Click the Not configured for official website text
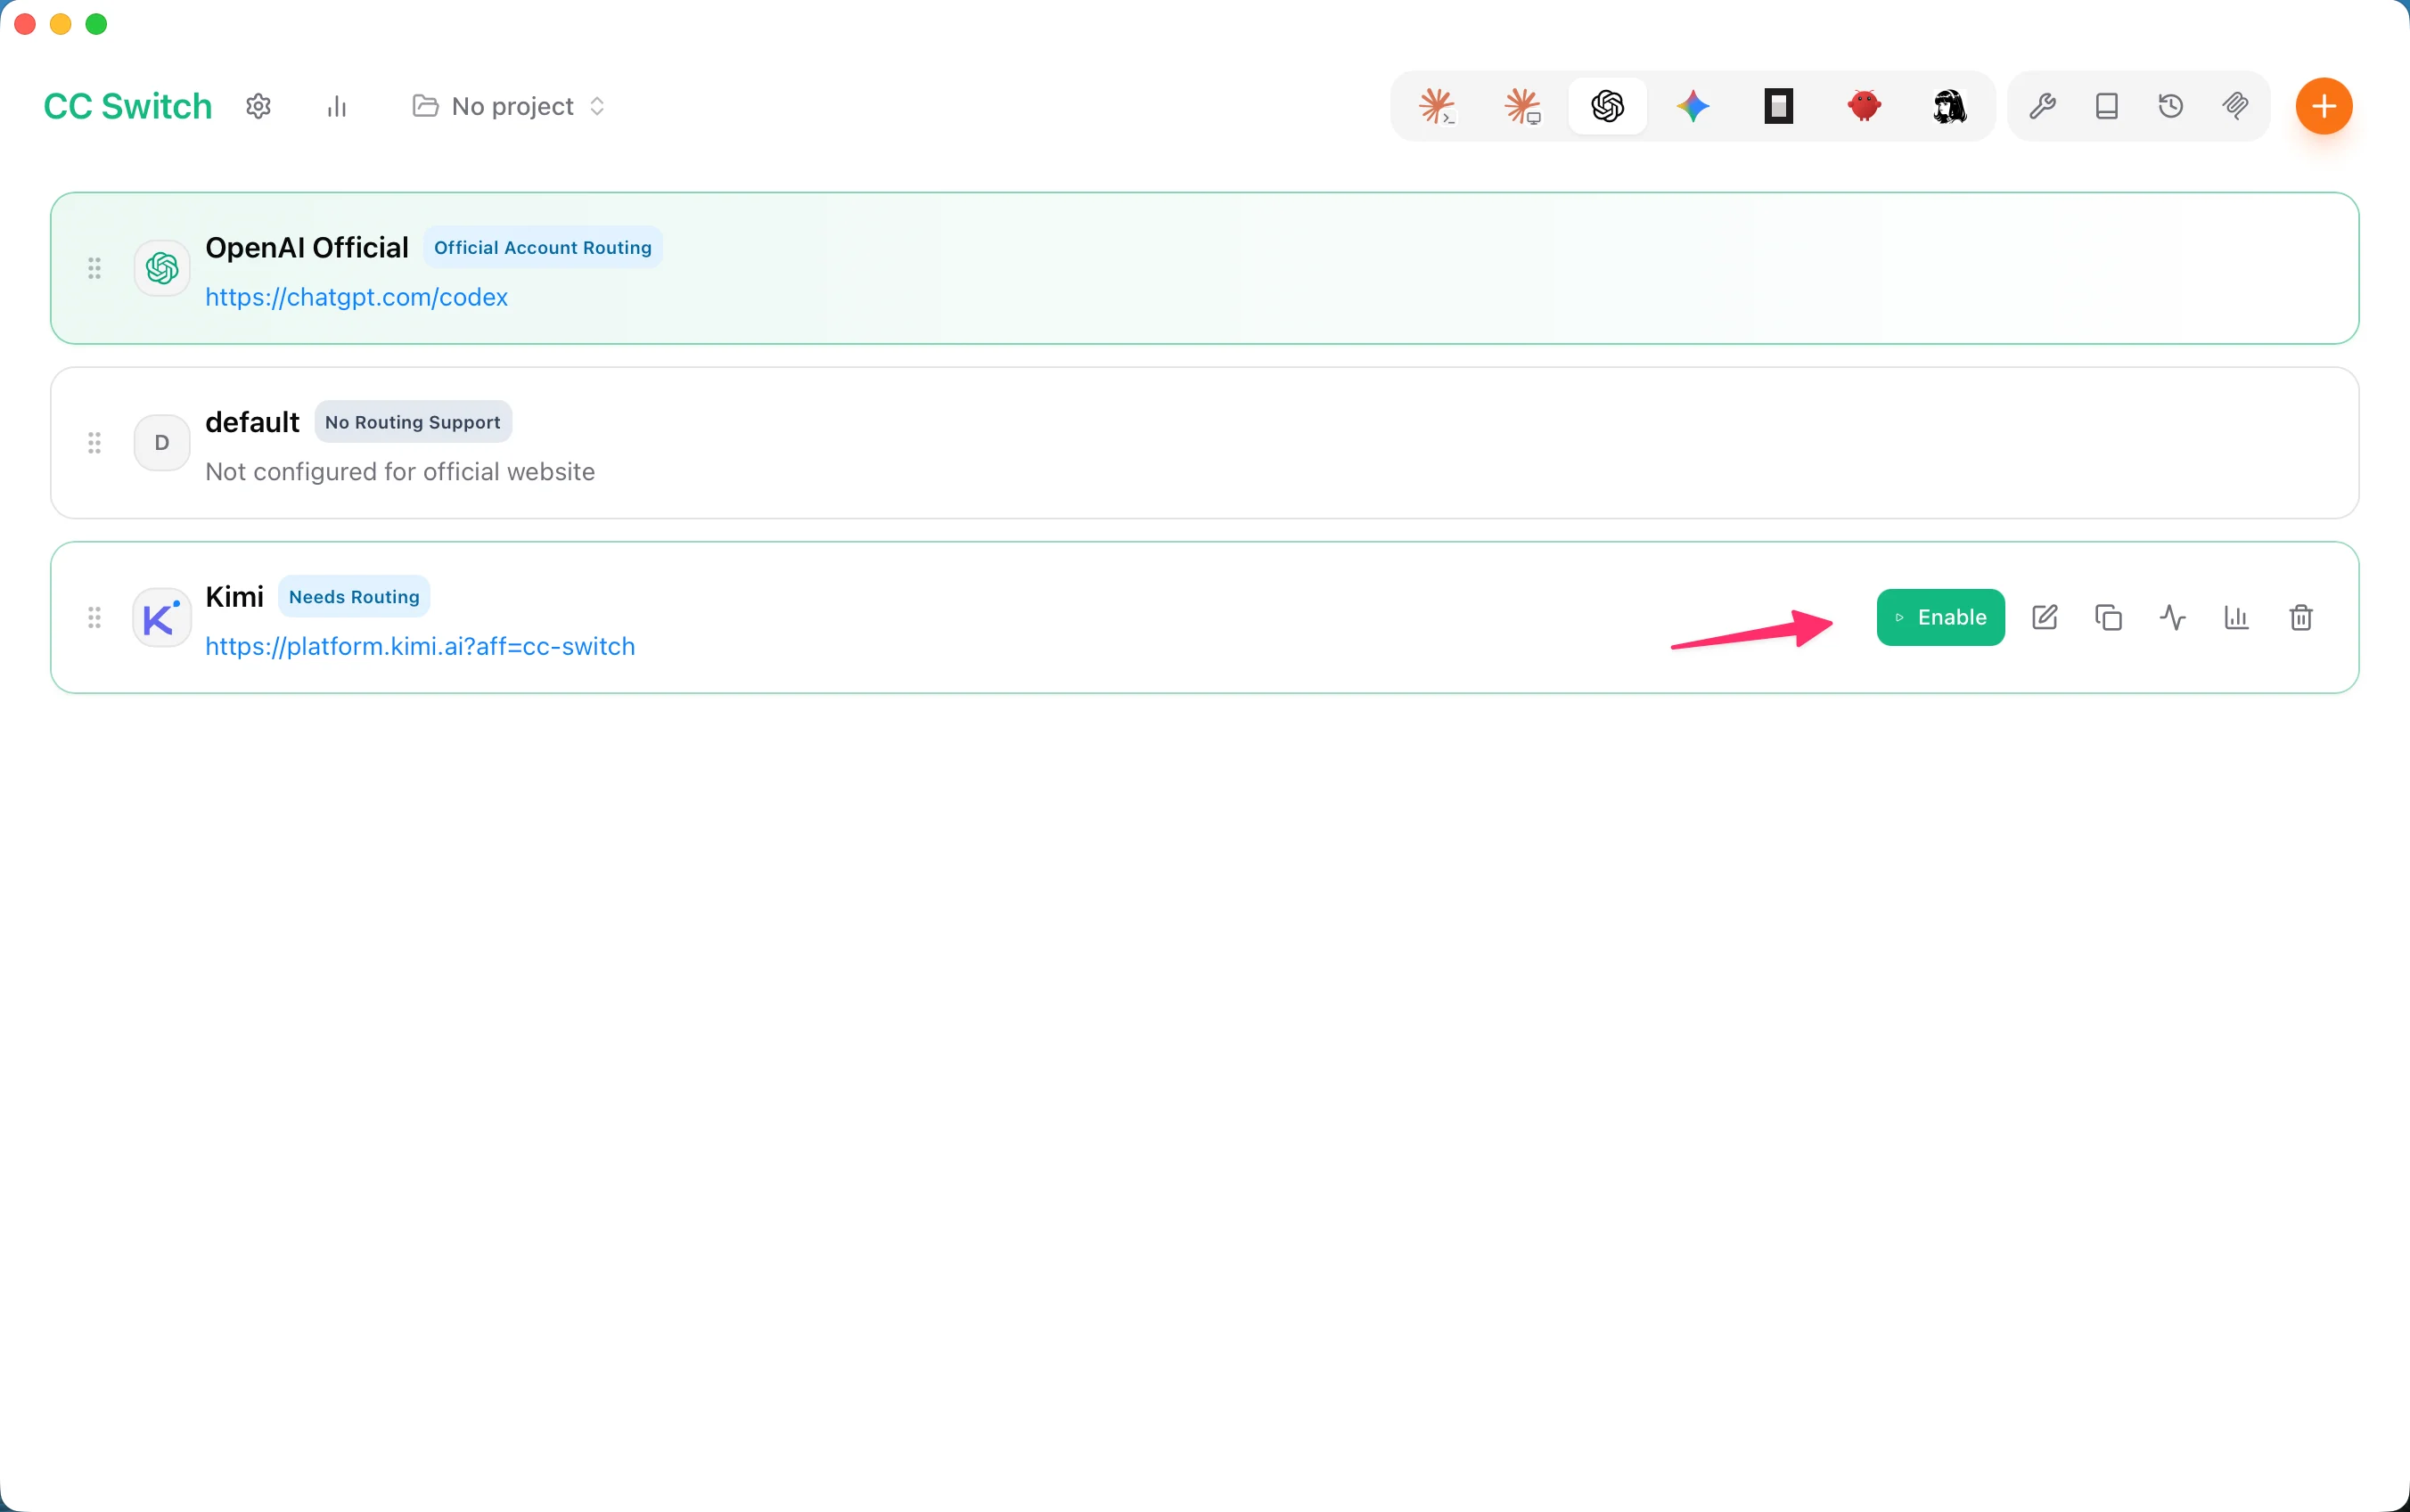The height and width of the screenshot is (1512, 2410). [400, 471]
